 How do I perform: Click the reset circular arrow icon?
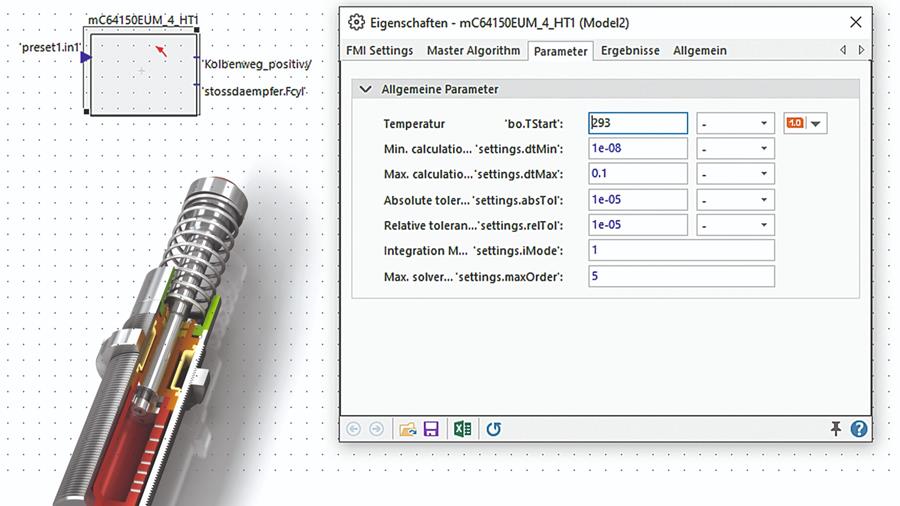(493, 429)
